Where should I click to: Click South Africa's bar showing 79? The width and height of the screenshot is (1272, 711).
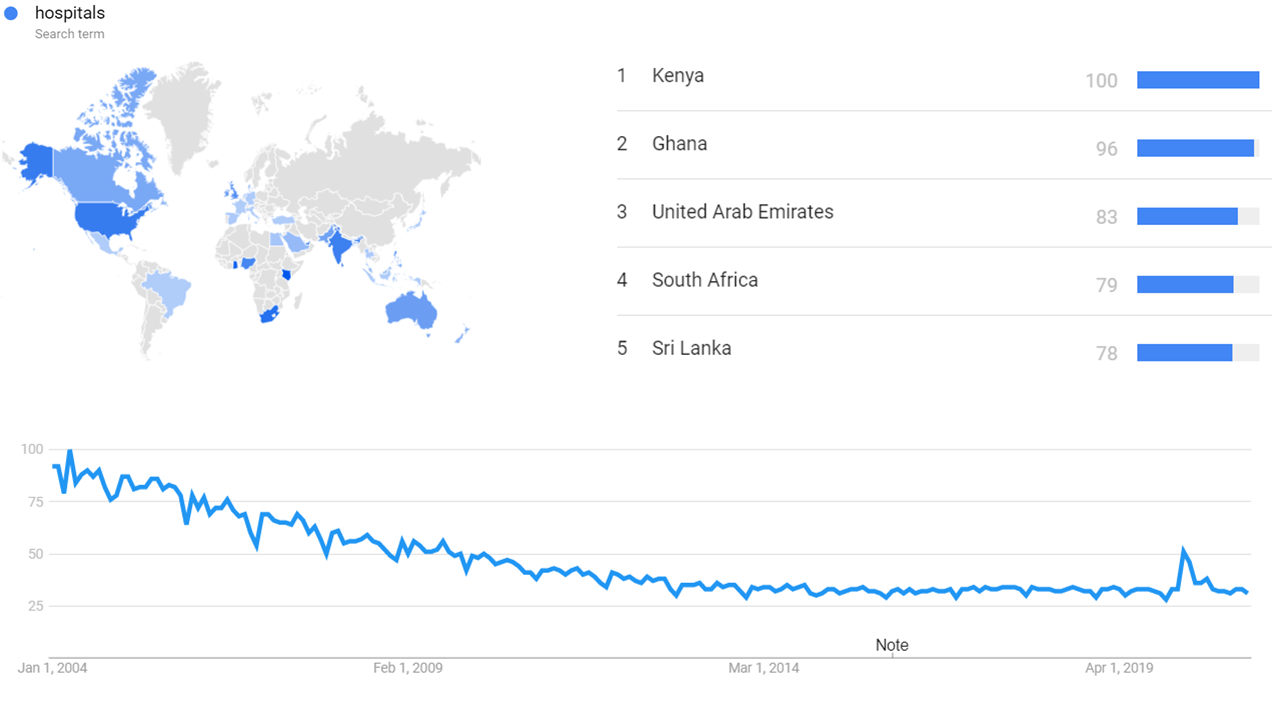pos(1185,284)
